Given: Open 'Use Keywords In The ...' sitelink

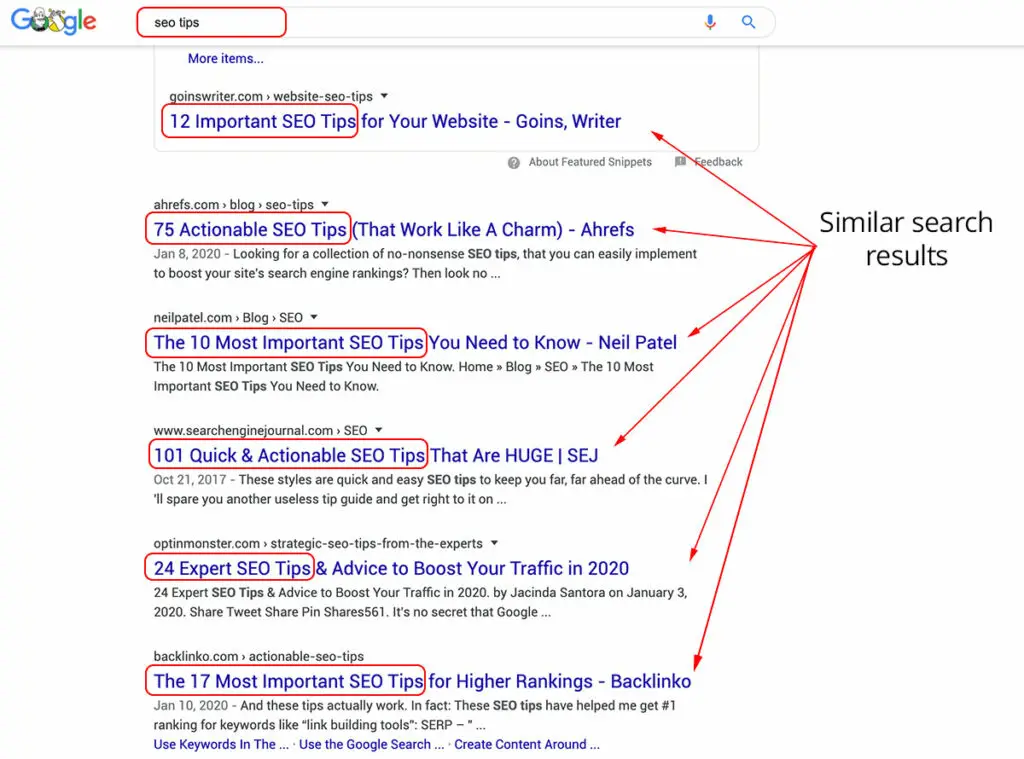Looking at the screenshot, I should pyautogui.click(x=221, y=745).
